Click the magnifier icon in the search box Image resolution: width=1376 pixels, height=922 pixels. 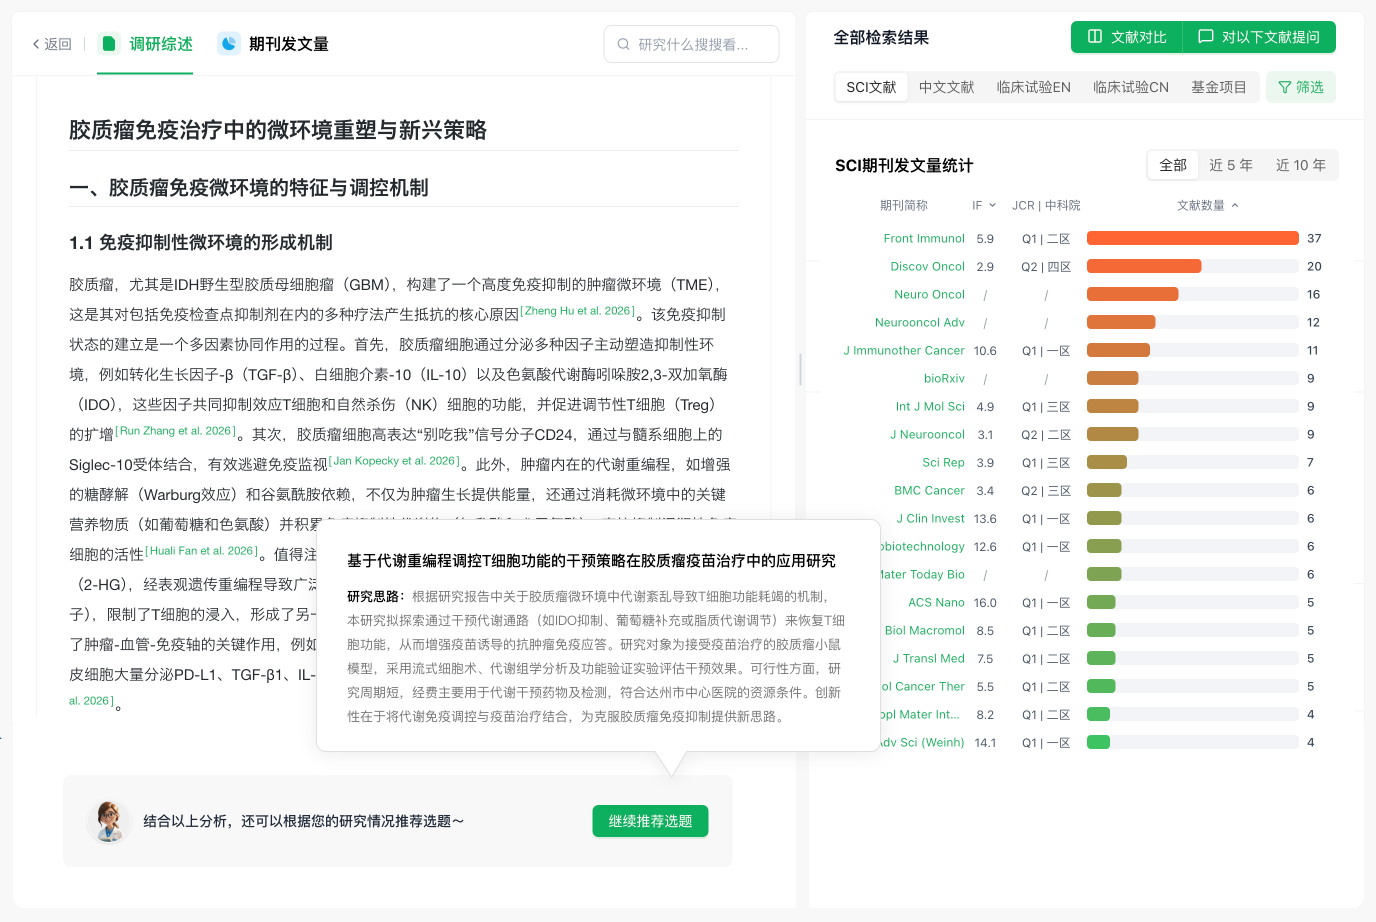point(624,44)
